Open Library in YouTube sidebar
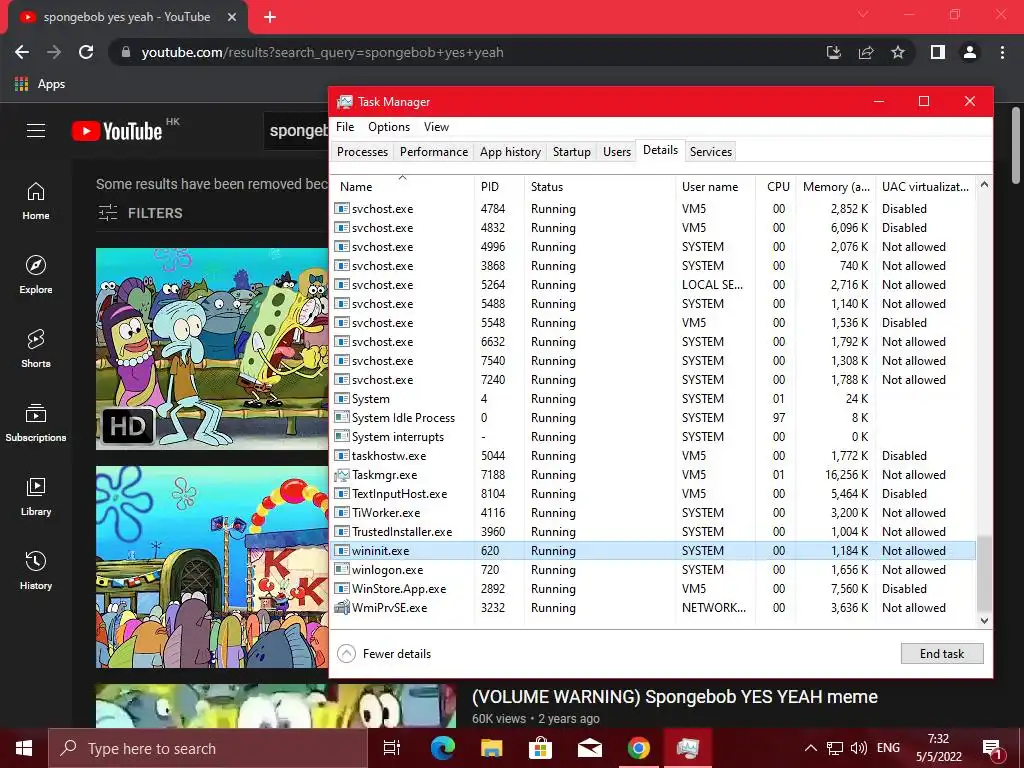Image resolution: width=1024 pixels, height=768 pixels. (x=36, y=497)
